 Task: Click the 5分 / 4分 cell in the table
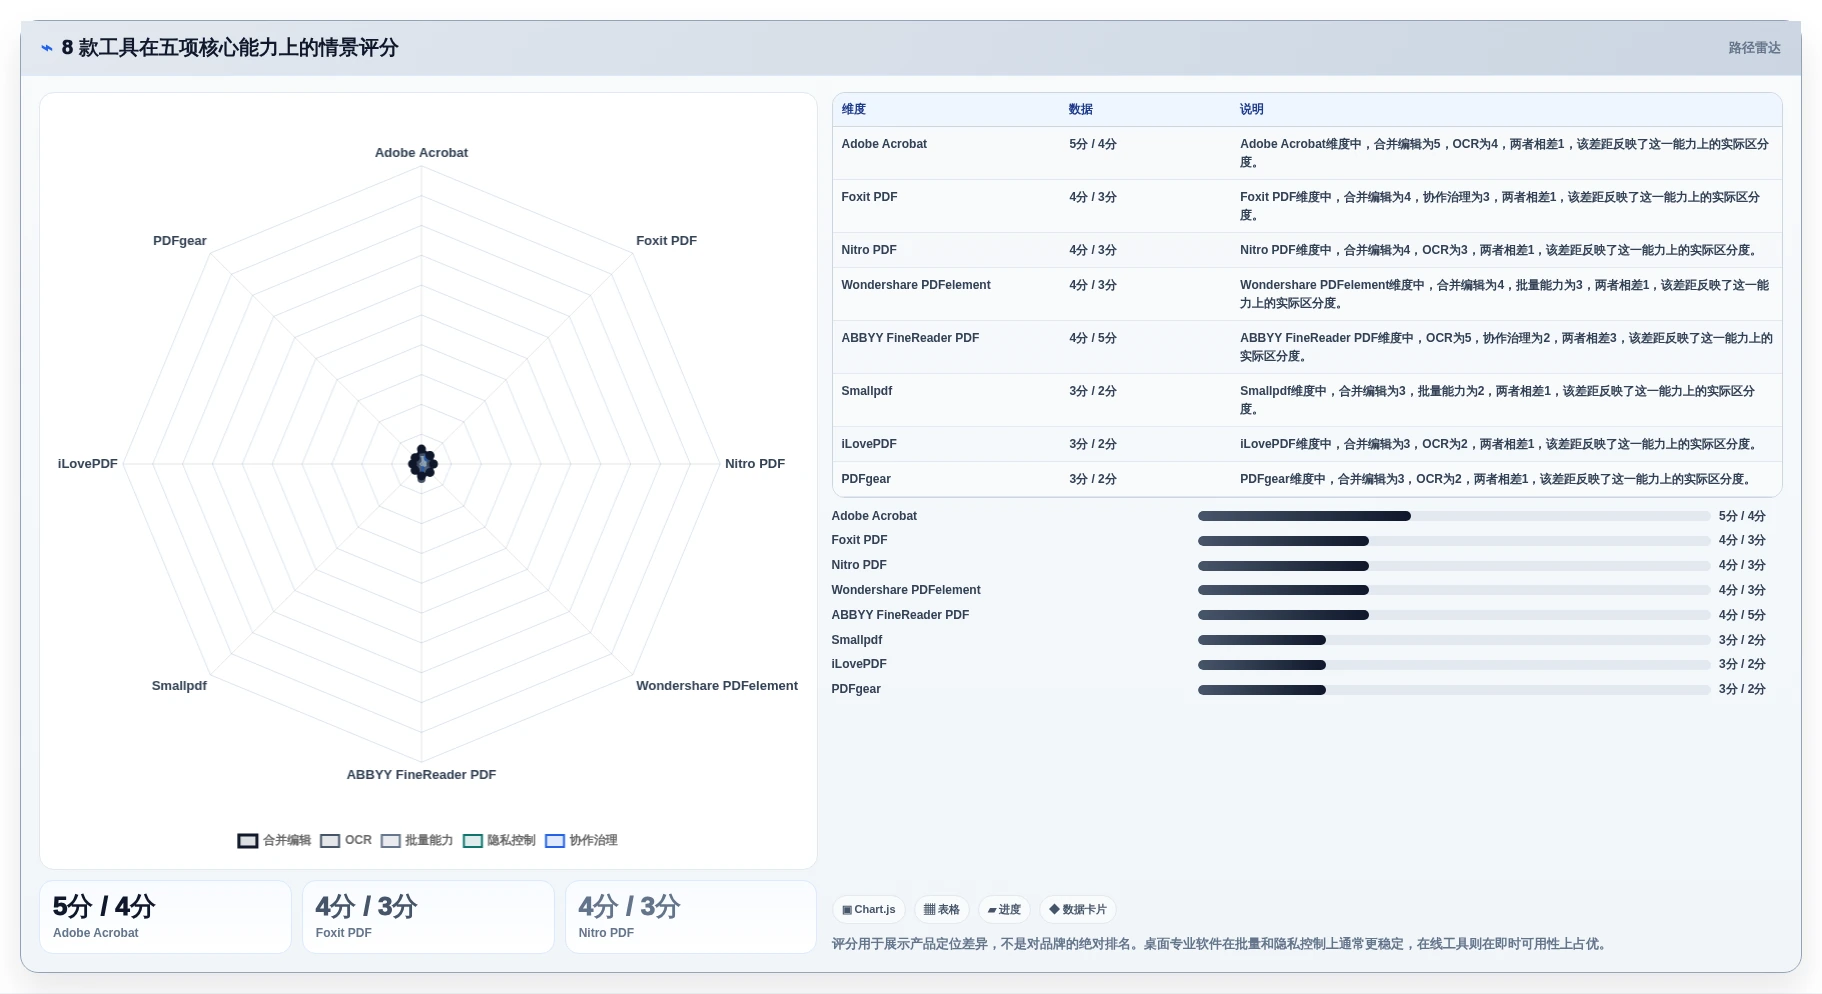1093,144
